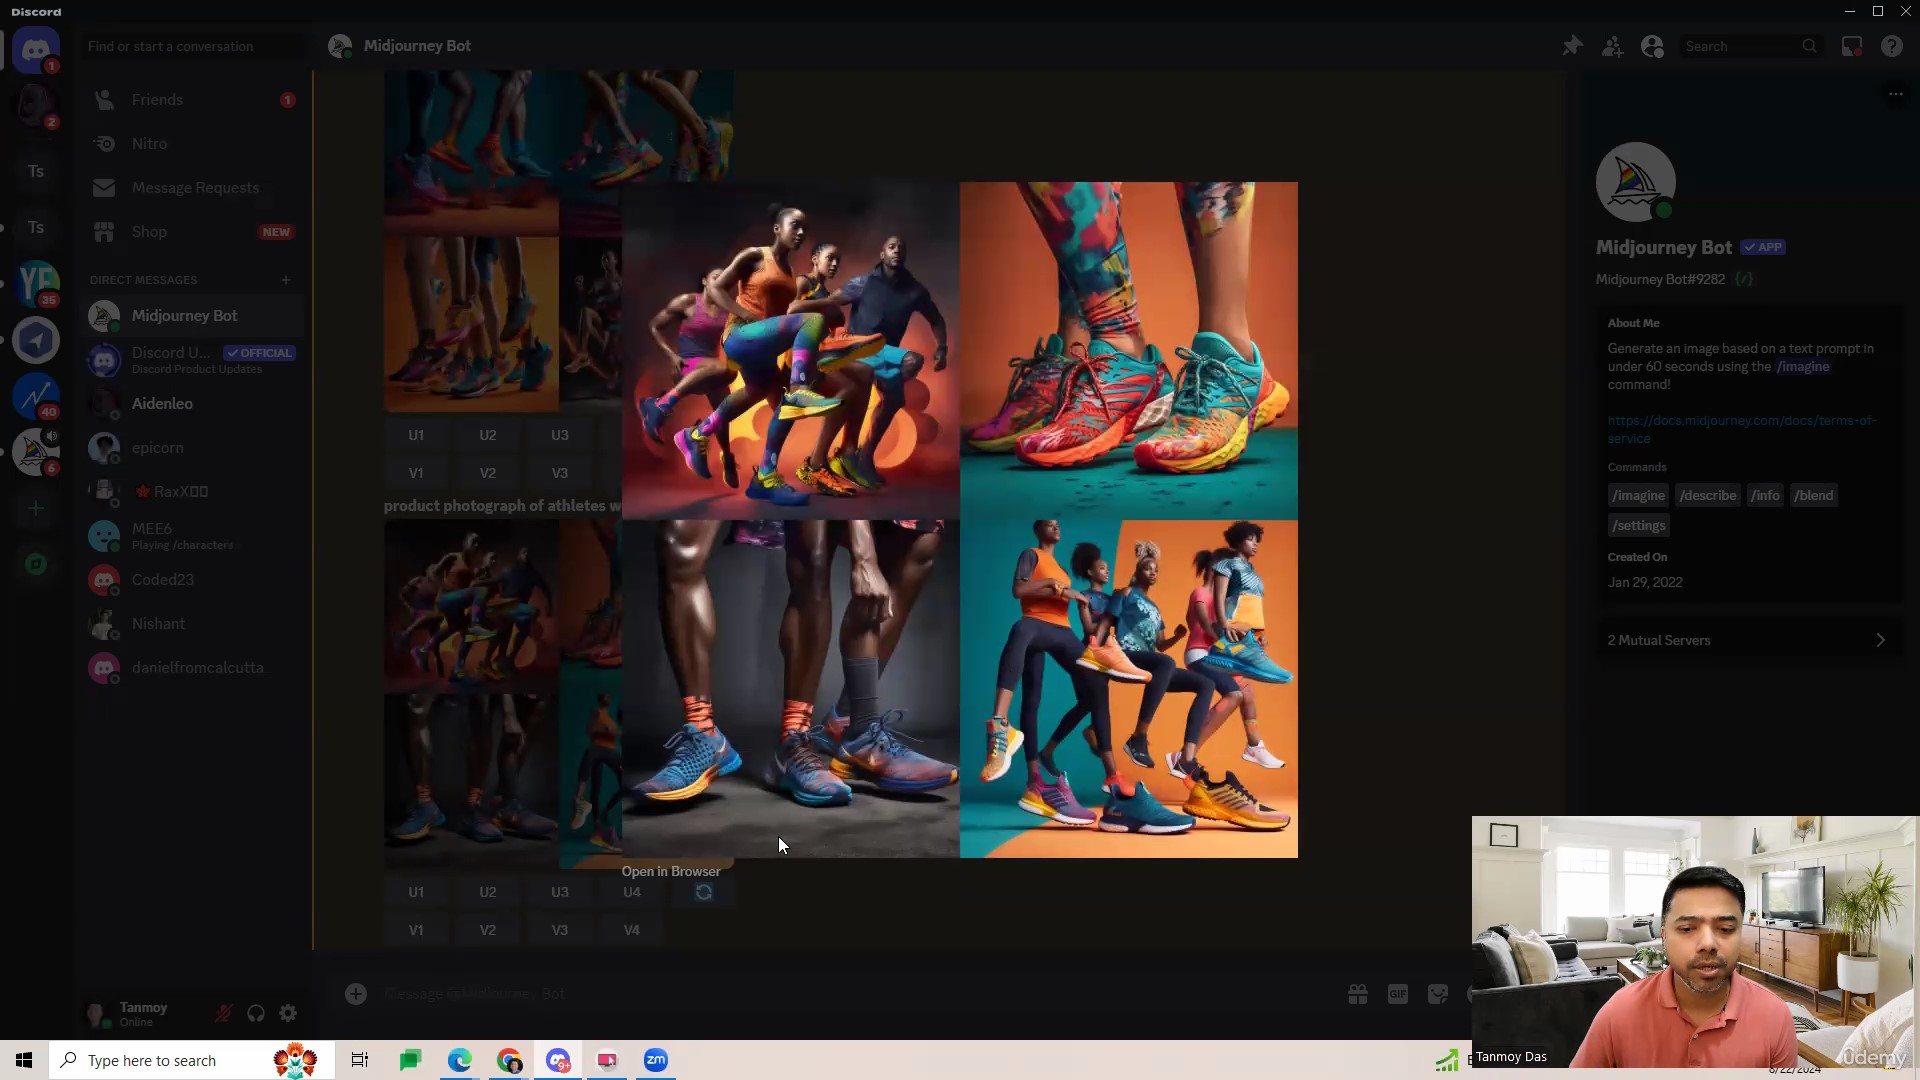Open the danielfromcalcutta direct message
Viewport: 1920px width, 1080px height.
(192, 668)
